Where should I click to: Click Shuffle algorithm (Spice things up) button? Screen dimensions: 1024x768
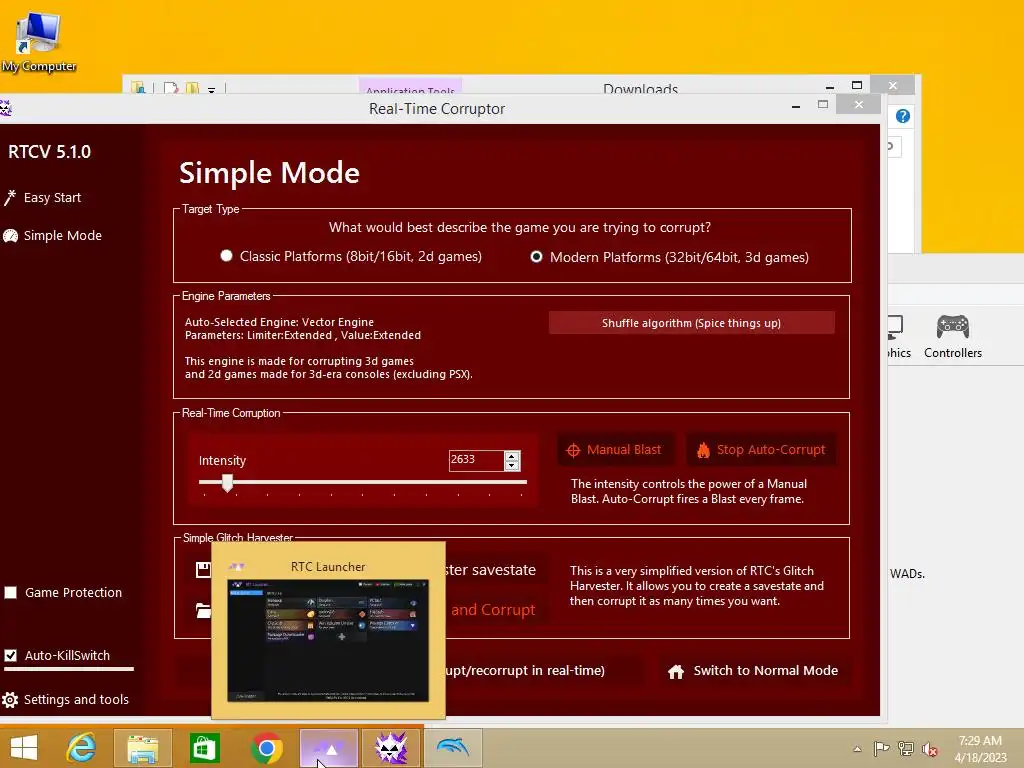692,323
